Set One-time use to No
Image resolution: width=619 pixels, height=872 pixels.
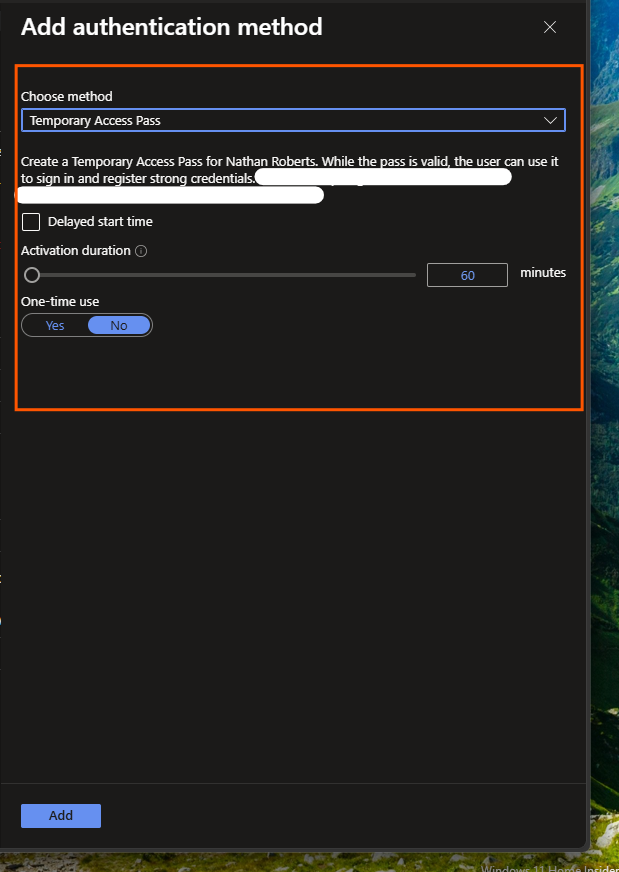pyautogui.click(x=119, y=325)
